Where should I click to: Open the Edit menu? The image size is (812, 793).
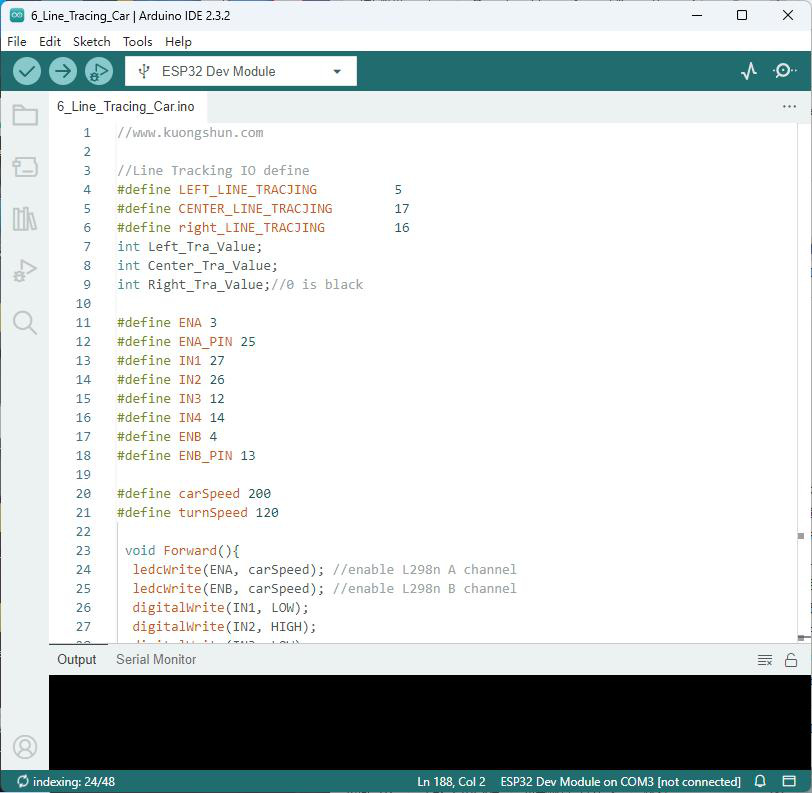pyautogui.click(x=50, y=41)
